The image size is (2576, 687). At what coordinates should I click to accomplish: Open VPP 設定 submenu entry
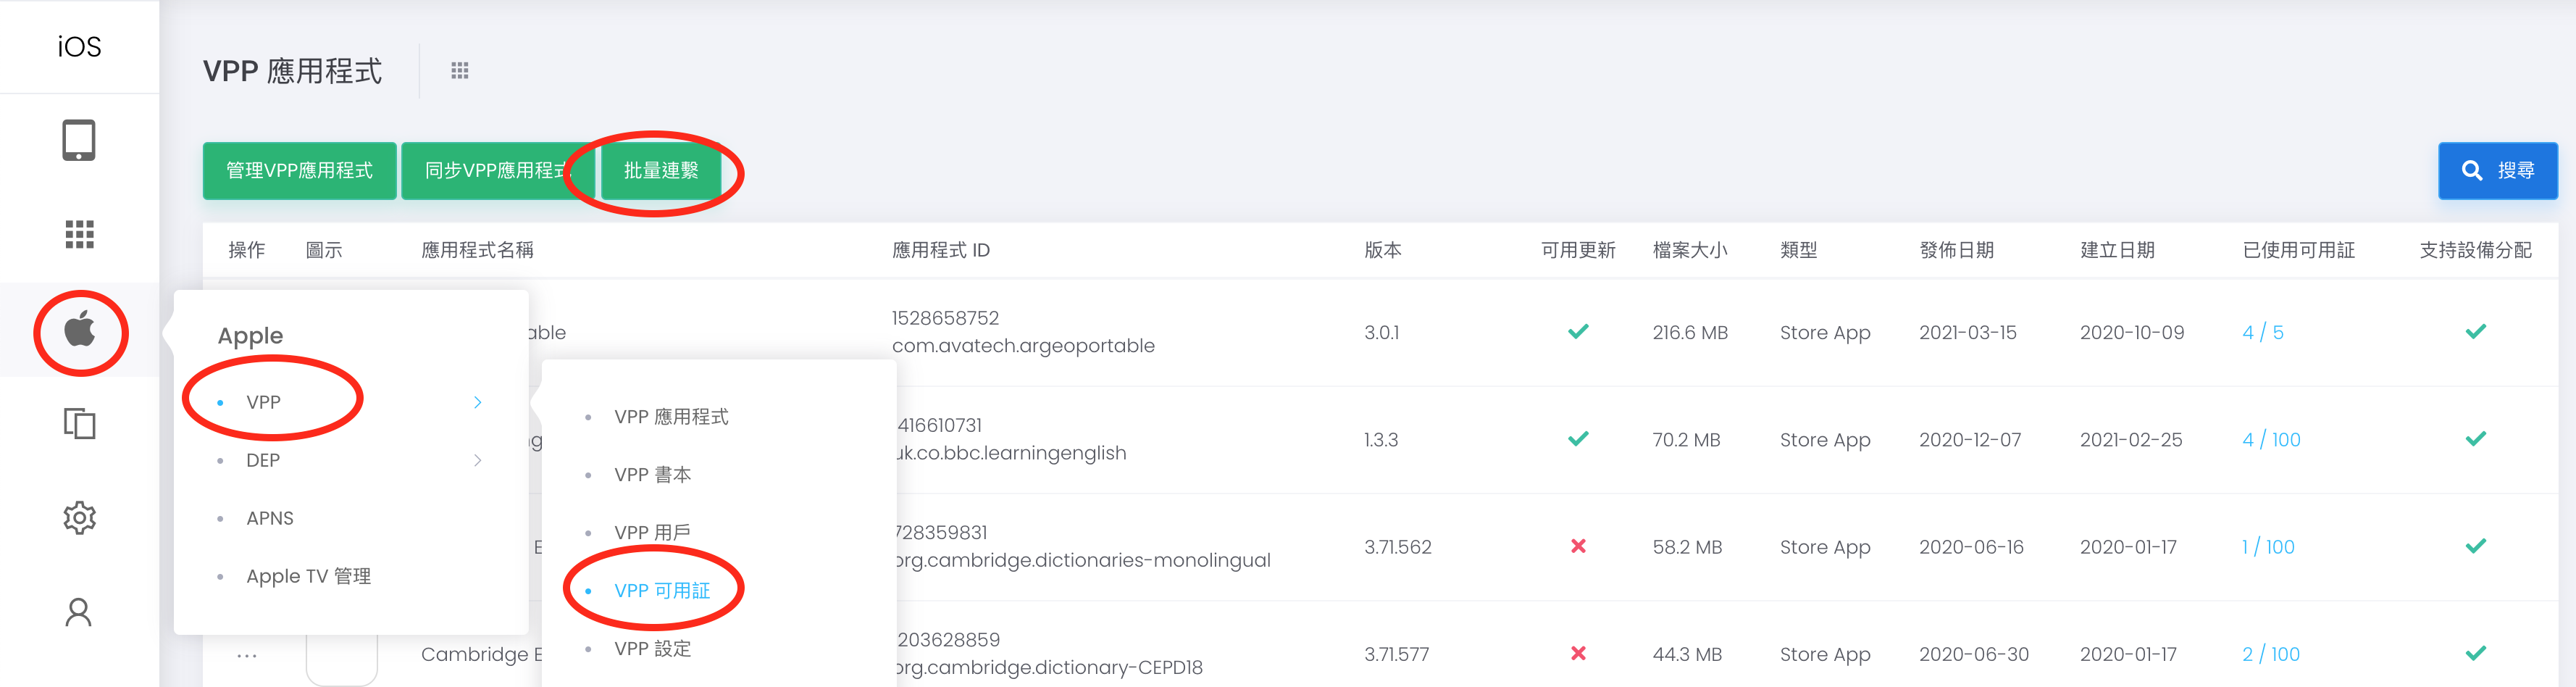[x=652, y=648]
